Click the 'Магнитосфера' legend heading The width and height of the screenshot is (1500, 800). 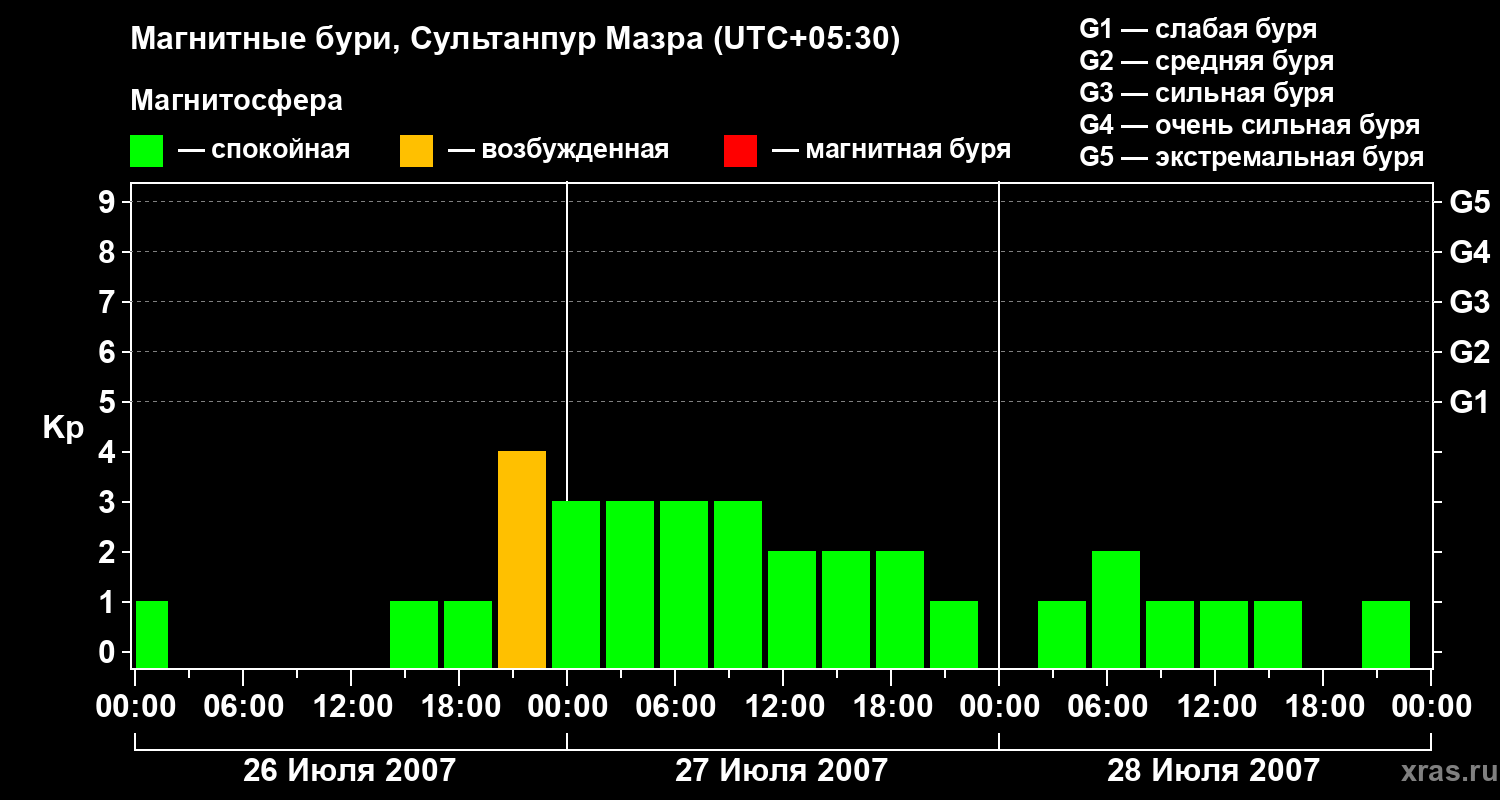pos(237,101)
